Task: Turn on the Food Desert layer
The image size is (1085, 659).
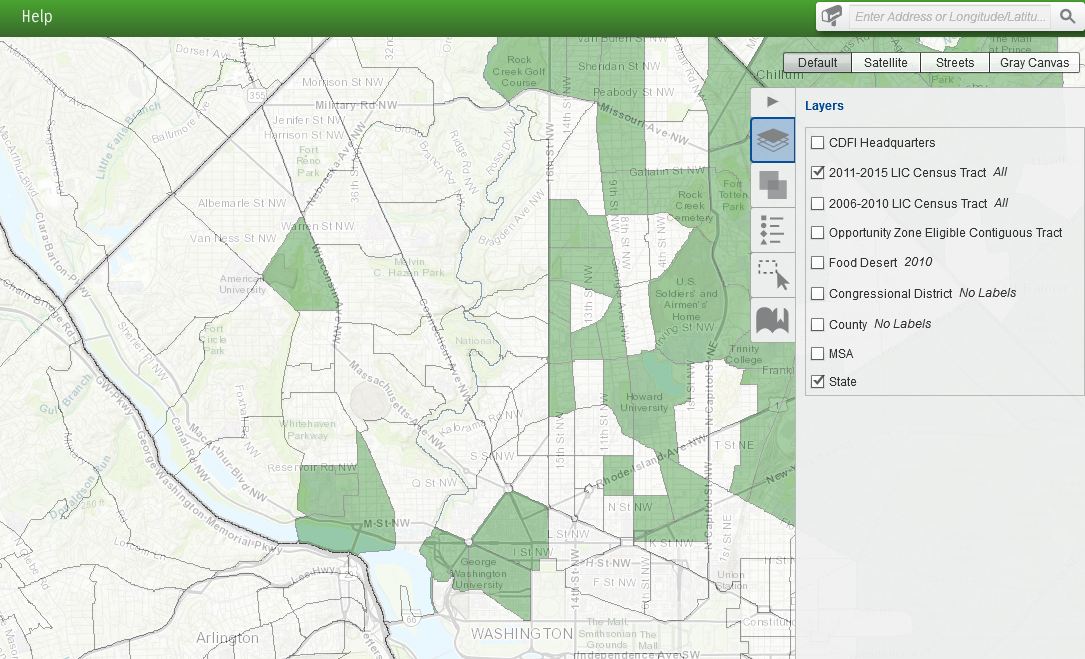Action: pyautogui.click(x=818, y=263)
